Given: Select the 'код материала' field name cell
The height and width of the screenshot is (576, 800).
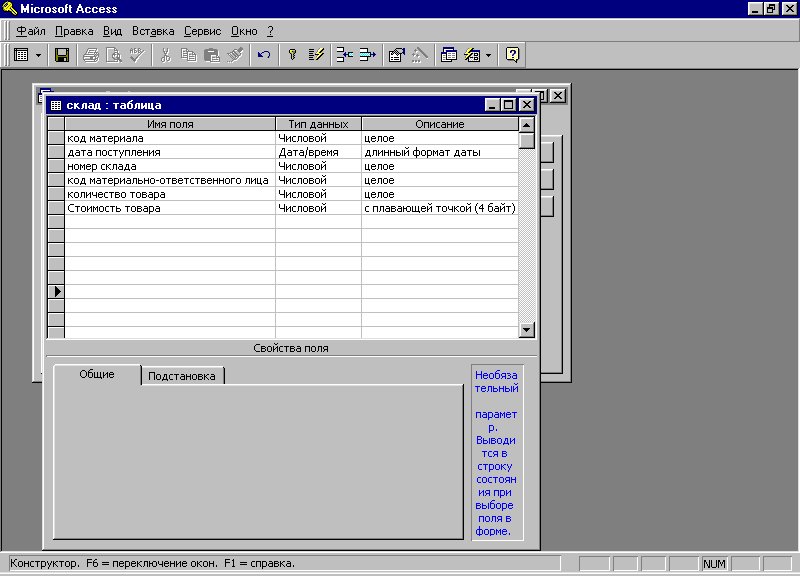Looking at the screenshot, I should tap(170, 138).
